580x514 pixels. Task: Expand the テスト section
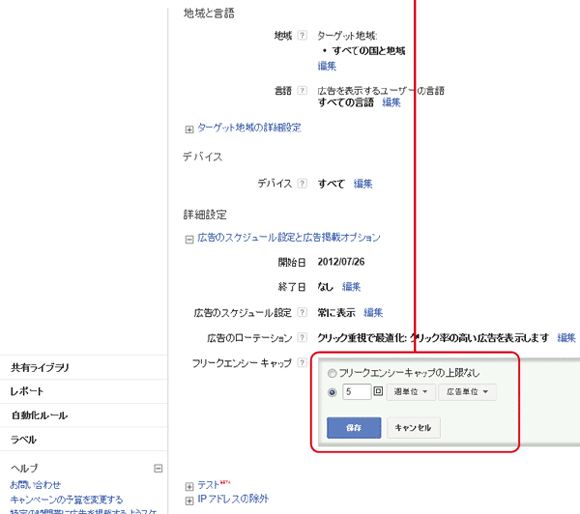tap(189, 486)
